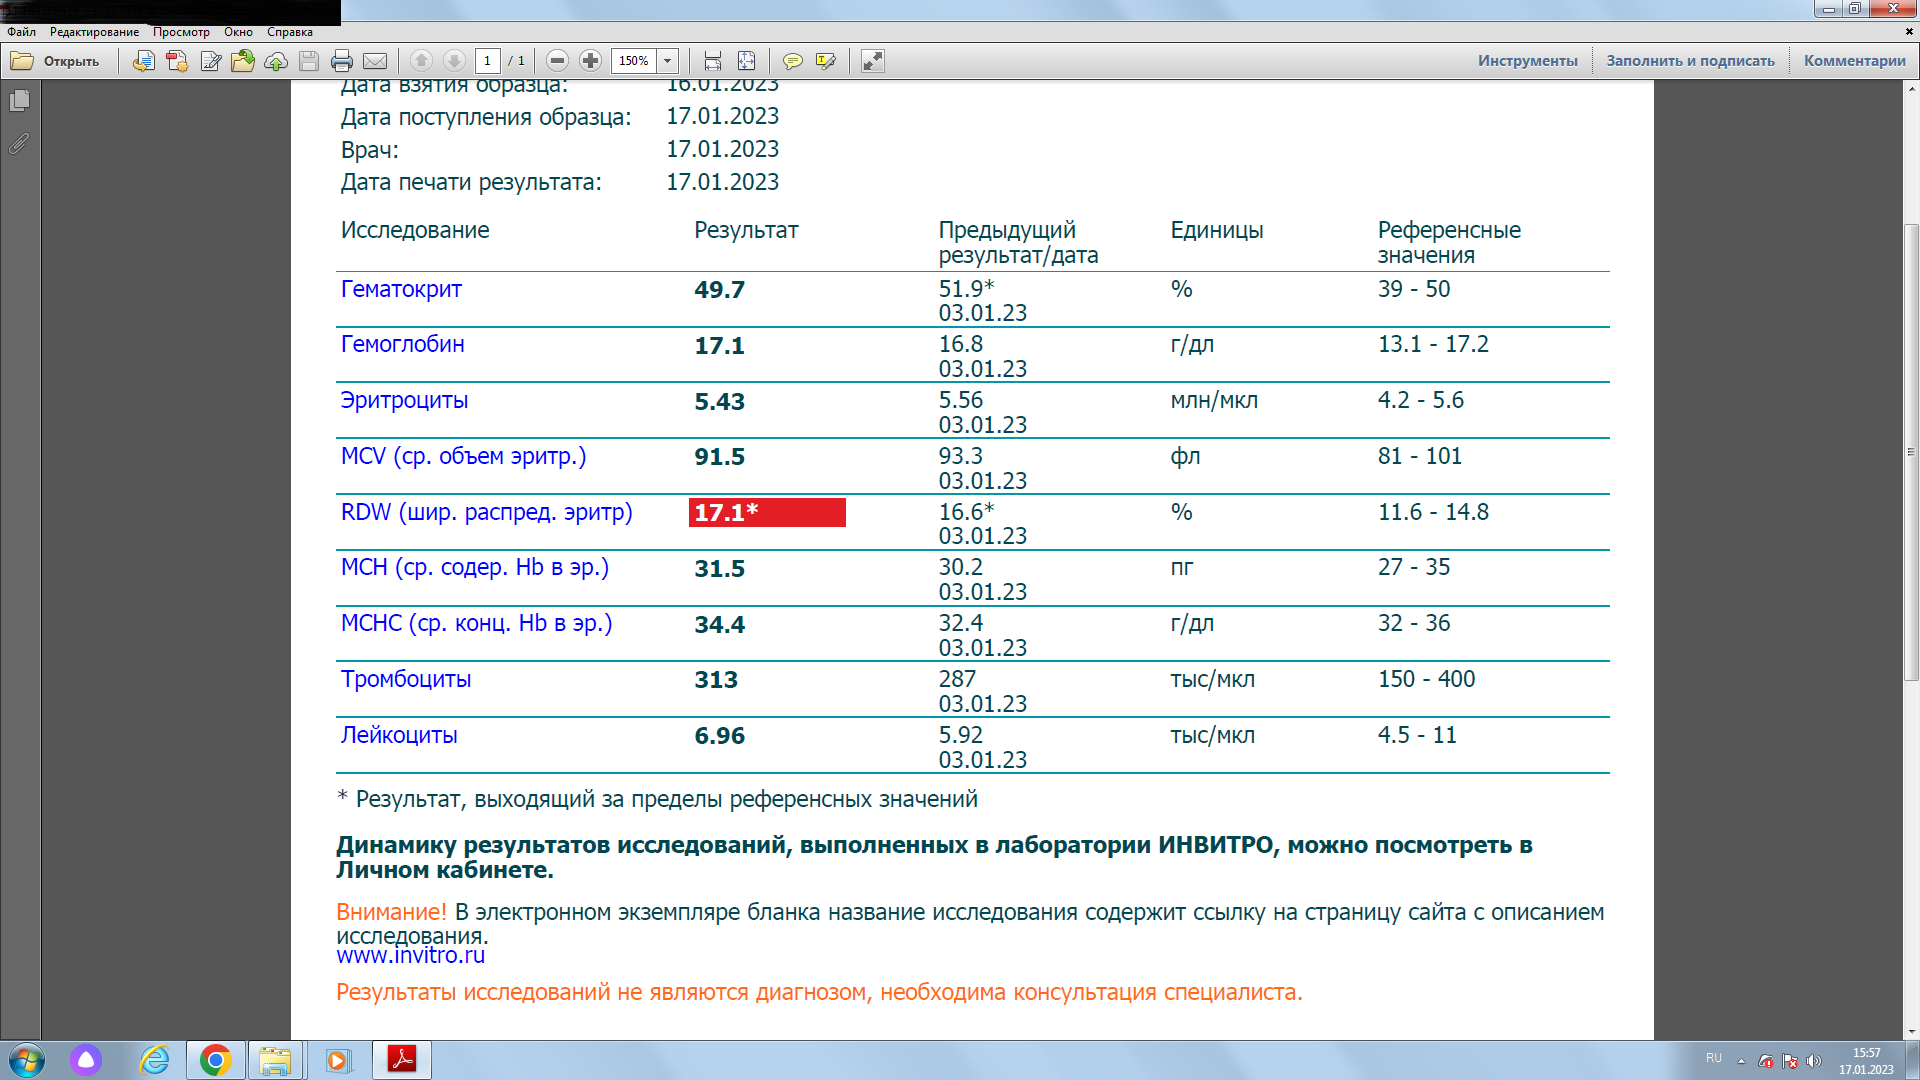The width and height of the screenshot is (1920, 1080).
Task: Open Windows Explorer folder in taskbar
Action: click(x=275, y=1060)
